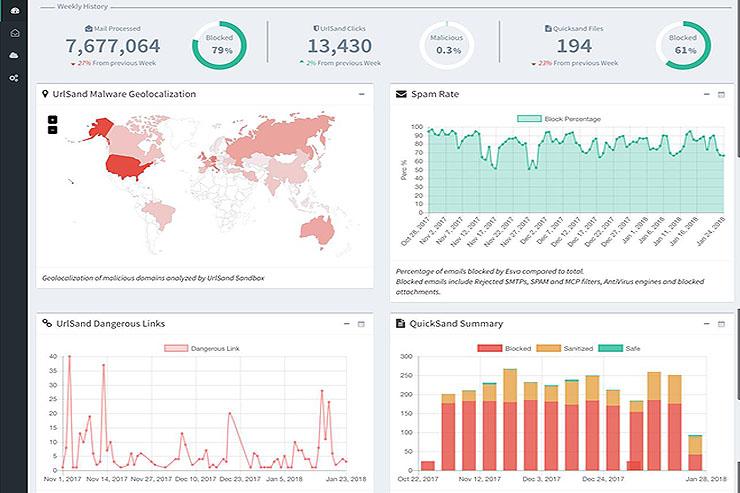This screenshot has width=740, height=493.
Task: Open the cloud section in sidebar
Action: [x=14, y=55]
